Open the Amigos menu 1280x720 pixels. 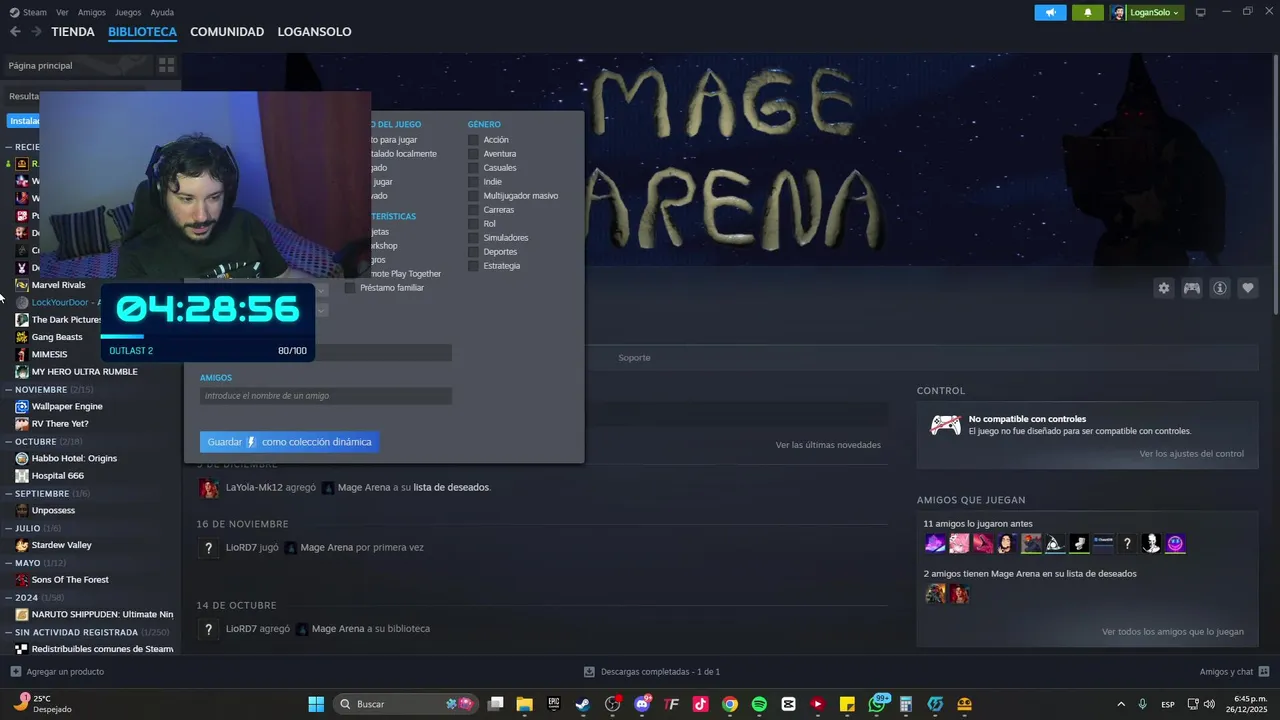click(91, 12)
